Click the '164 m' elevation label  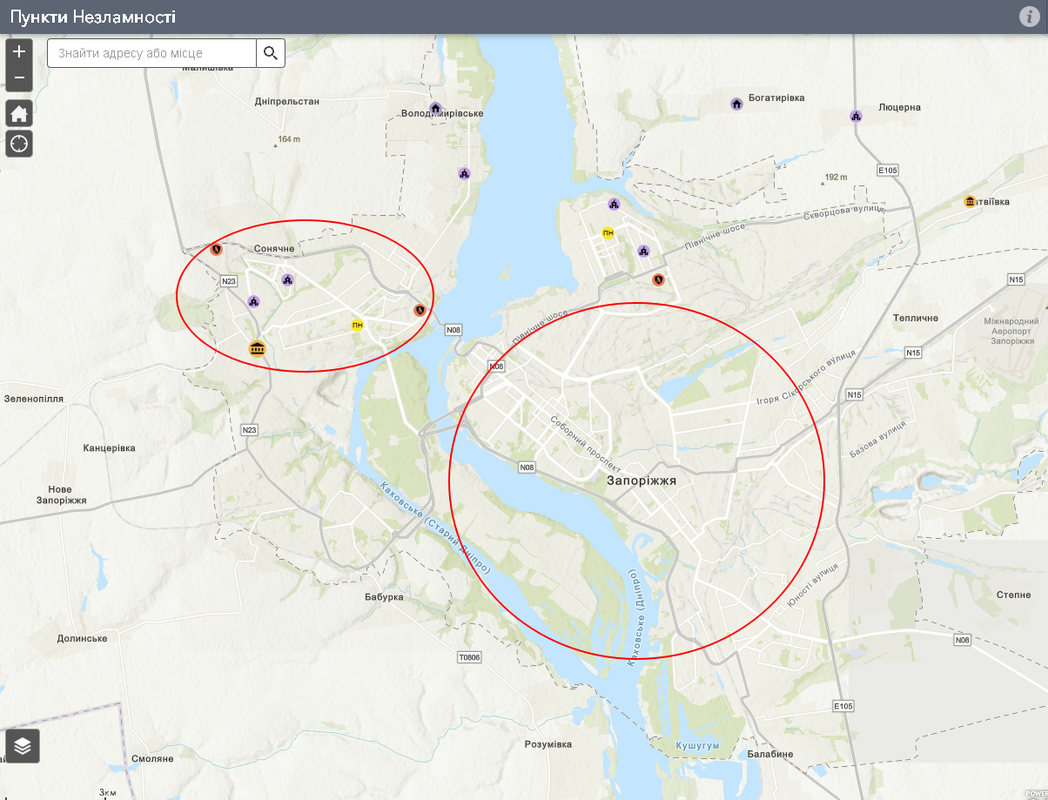coord(287,140)
